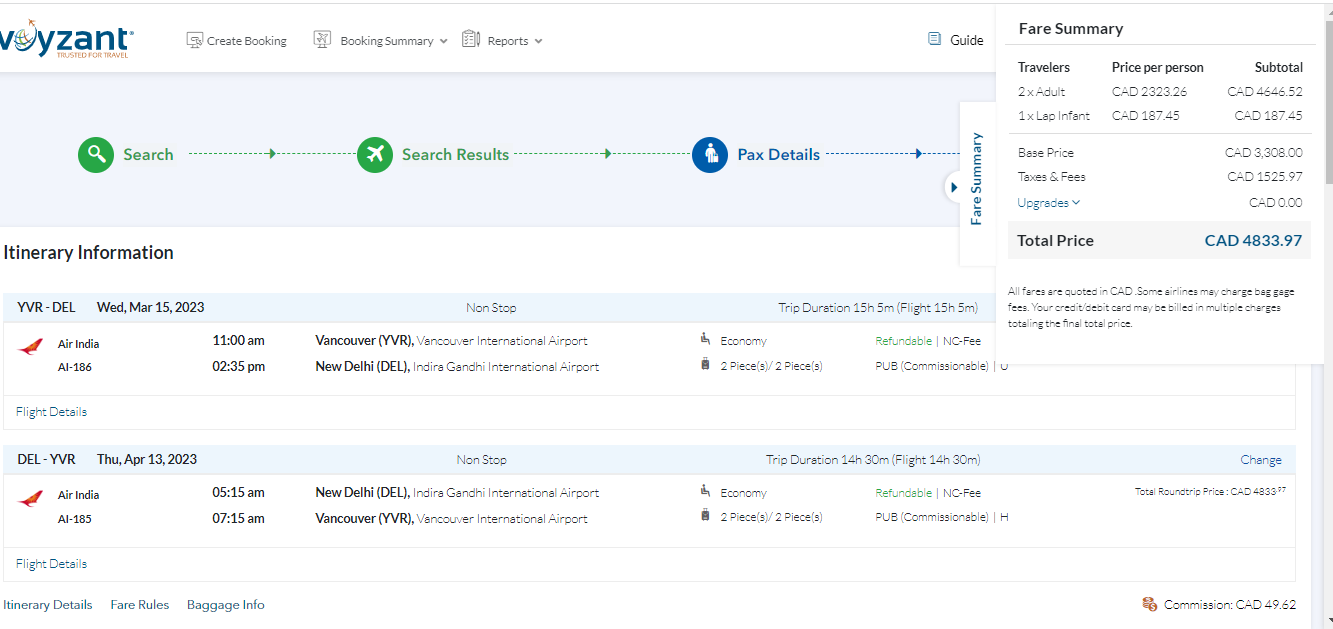Screen dimensions: 1333x629
Task: Click the Search Results airplane step icon
Action: tap(375, 154)
